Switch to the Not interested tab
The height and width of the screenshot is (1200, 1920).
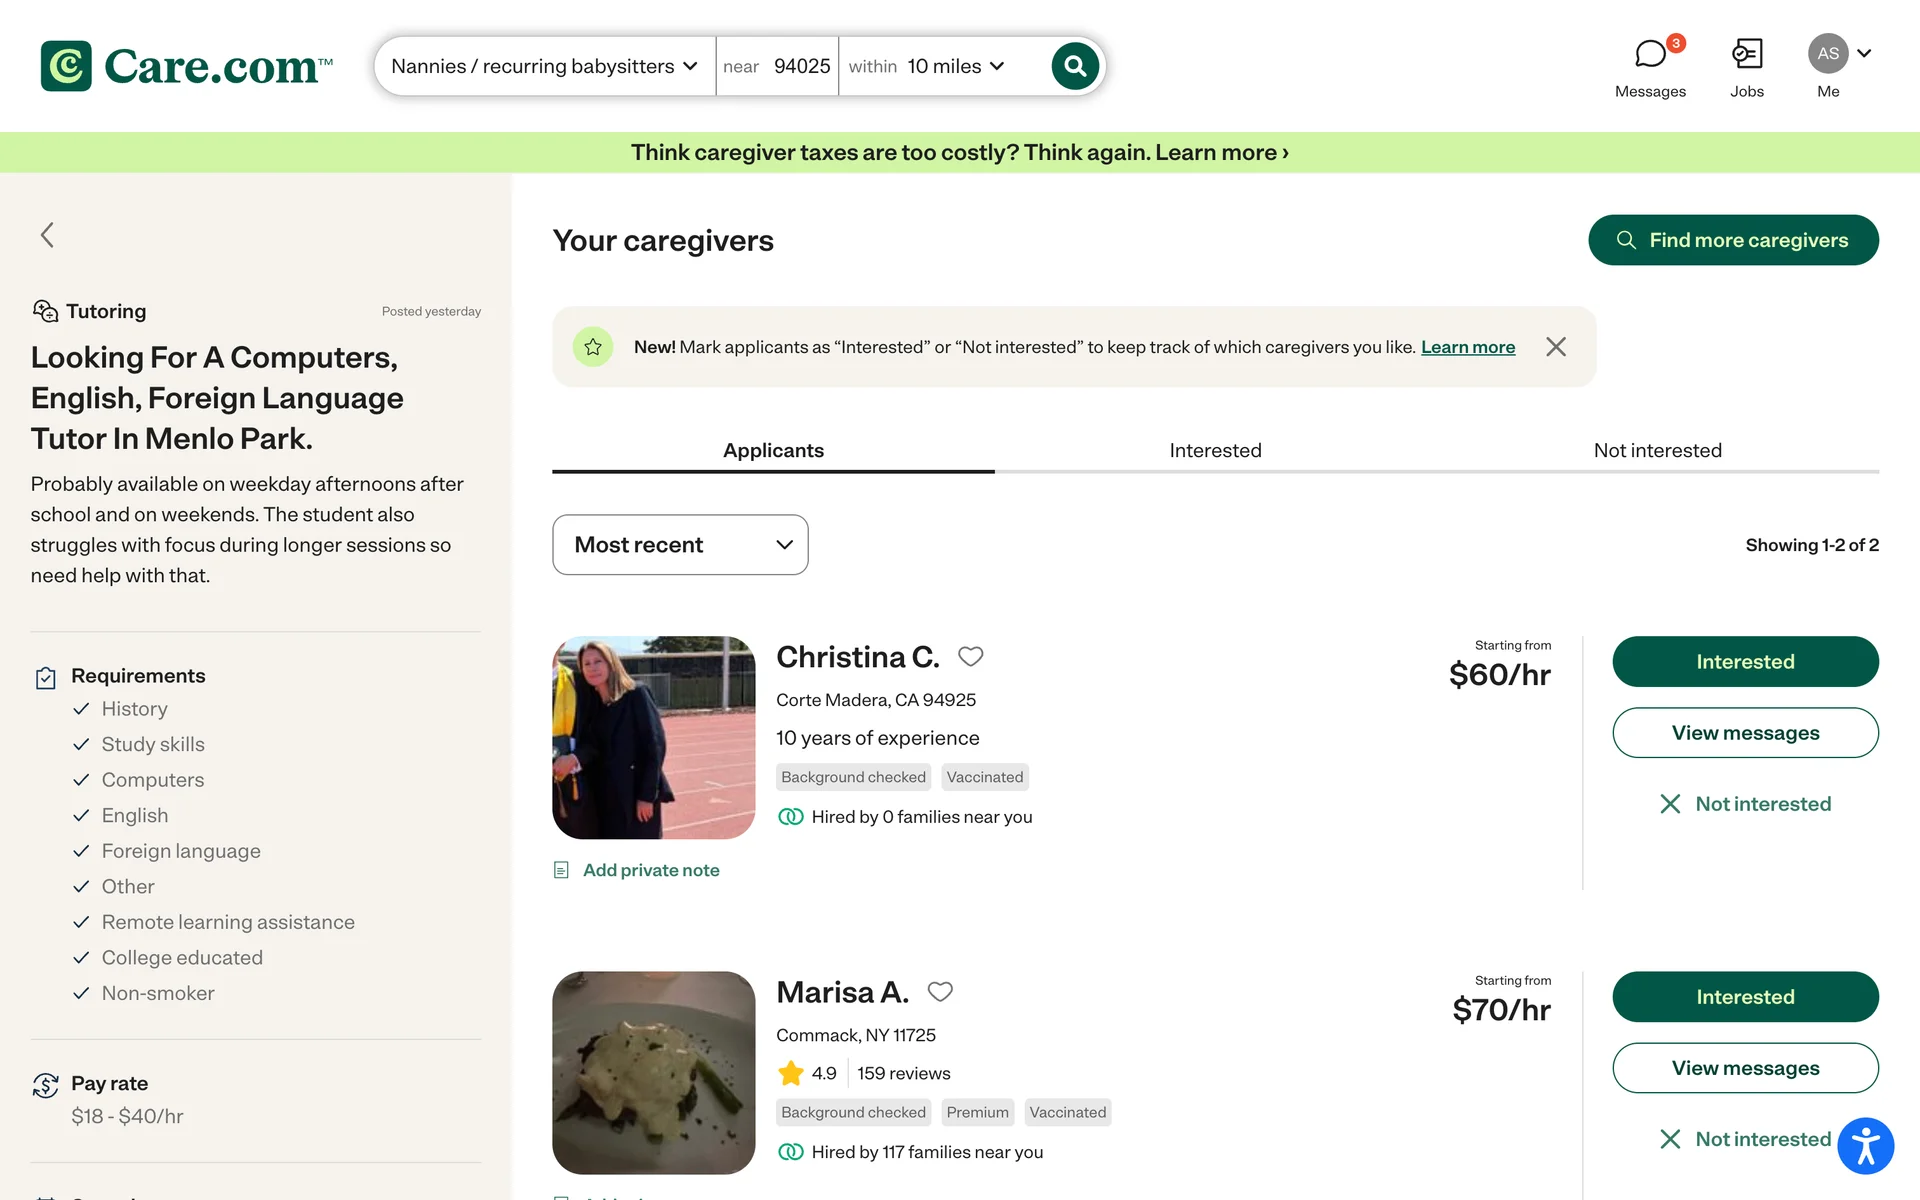pyautogui.click(x=1657, y=451)
